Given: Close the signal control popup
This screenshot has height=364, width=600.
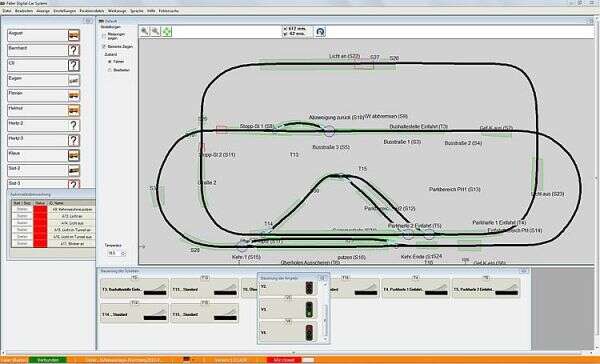Looking at the screenshot, I should click(x=323, y=278).
